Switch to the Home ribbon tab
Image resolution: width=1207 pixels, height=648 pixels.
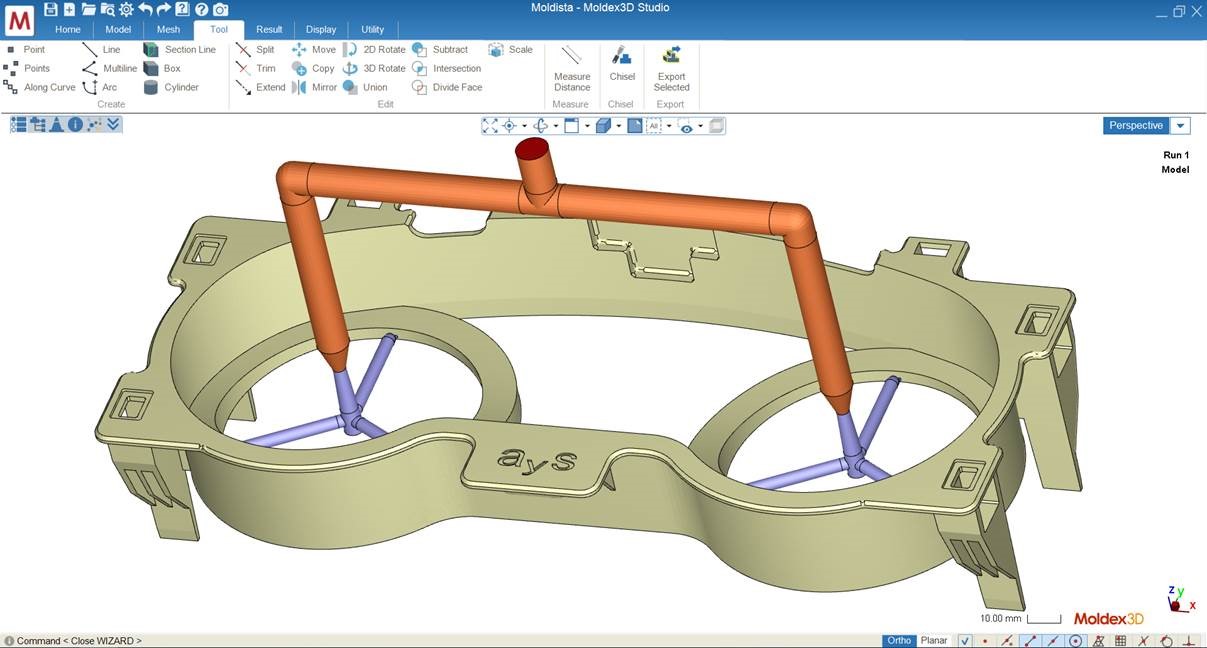click(68, 30)
